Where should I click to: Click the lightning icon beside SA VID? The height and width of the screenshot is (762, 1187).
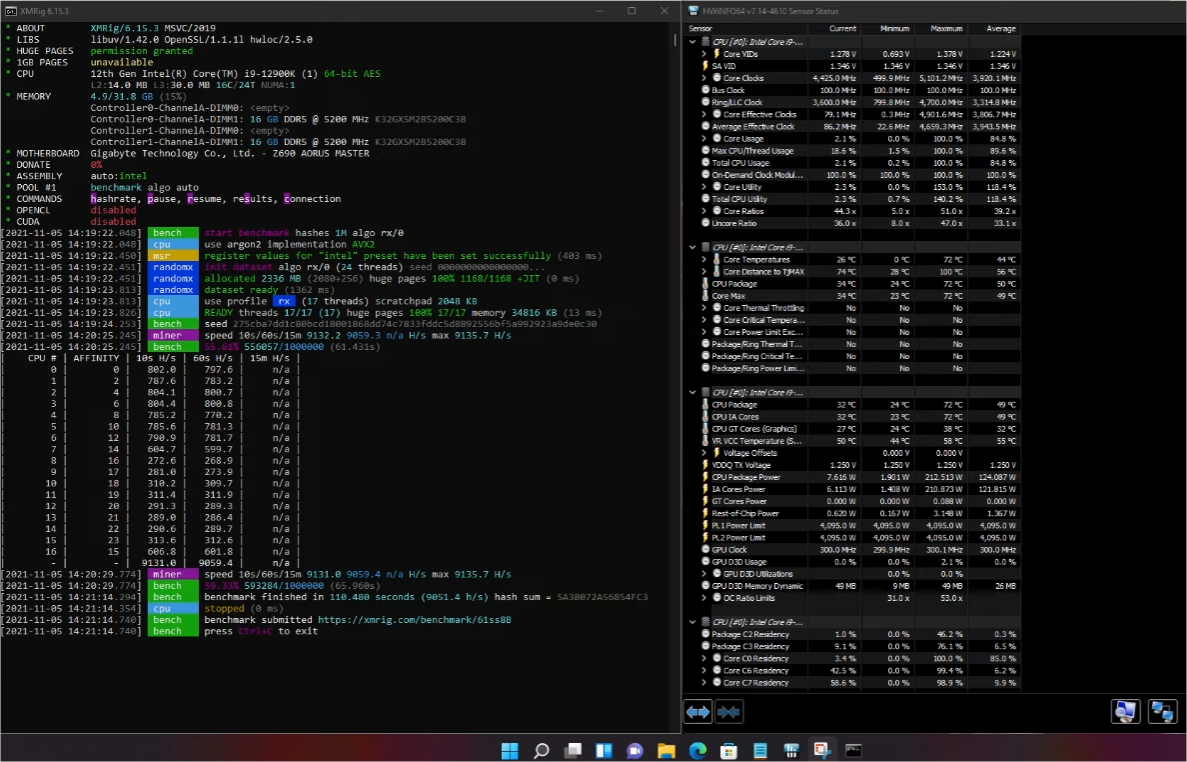tap(706, 66)
